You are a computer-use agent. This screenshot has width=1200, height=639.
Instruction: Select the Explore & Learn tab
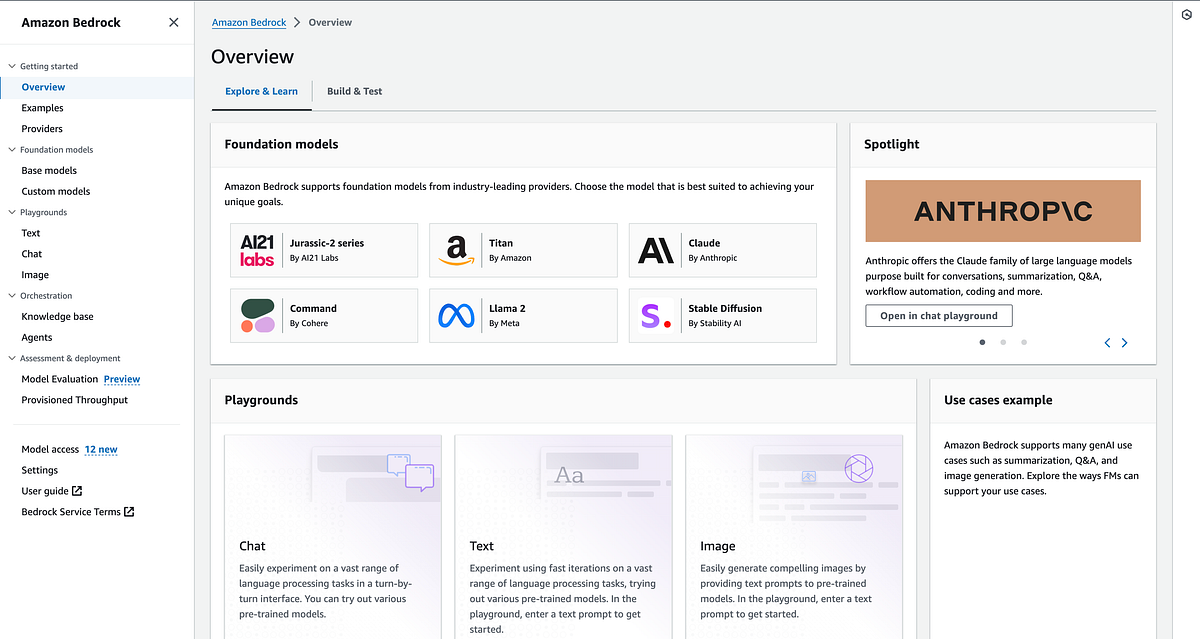point(261,90)
